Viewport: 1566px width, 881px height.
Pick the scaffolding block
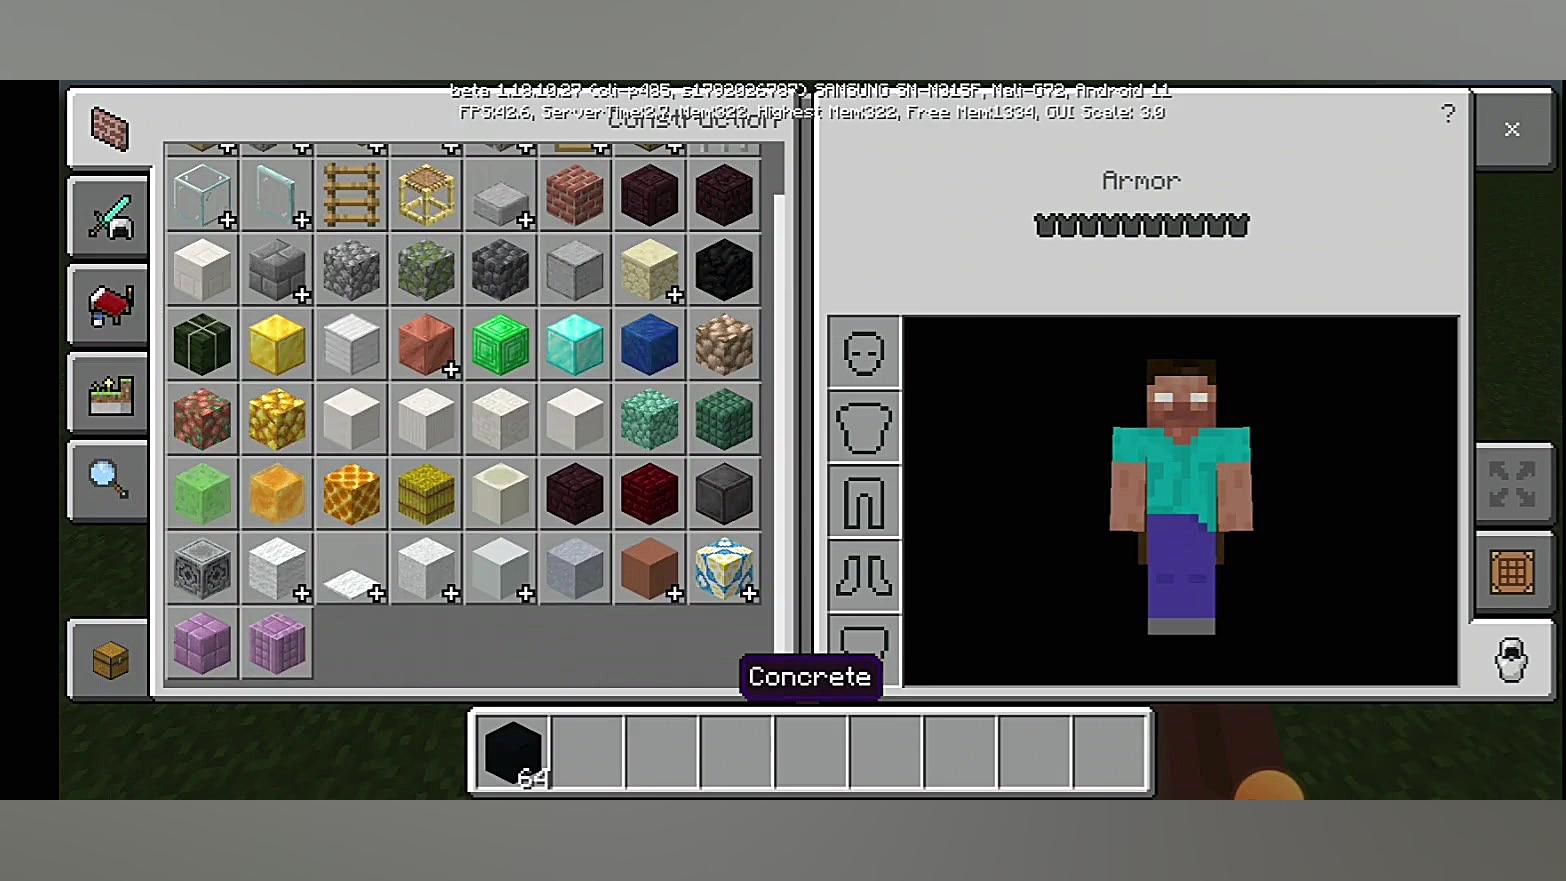point(426,195)
